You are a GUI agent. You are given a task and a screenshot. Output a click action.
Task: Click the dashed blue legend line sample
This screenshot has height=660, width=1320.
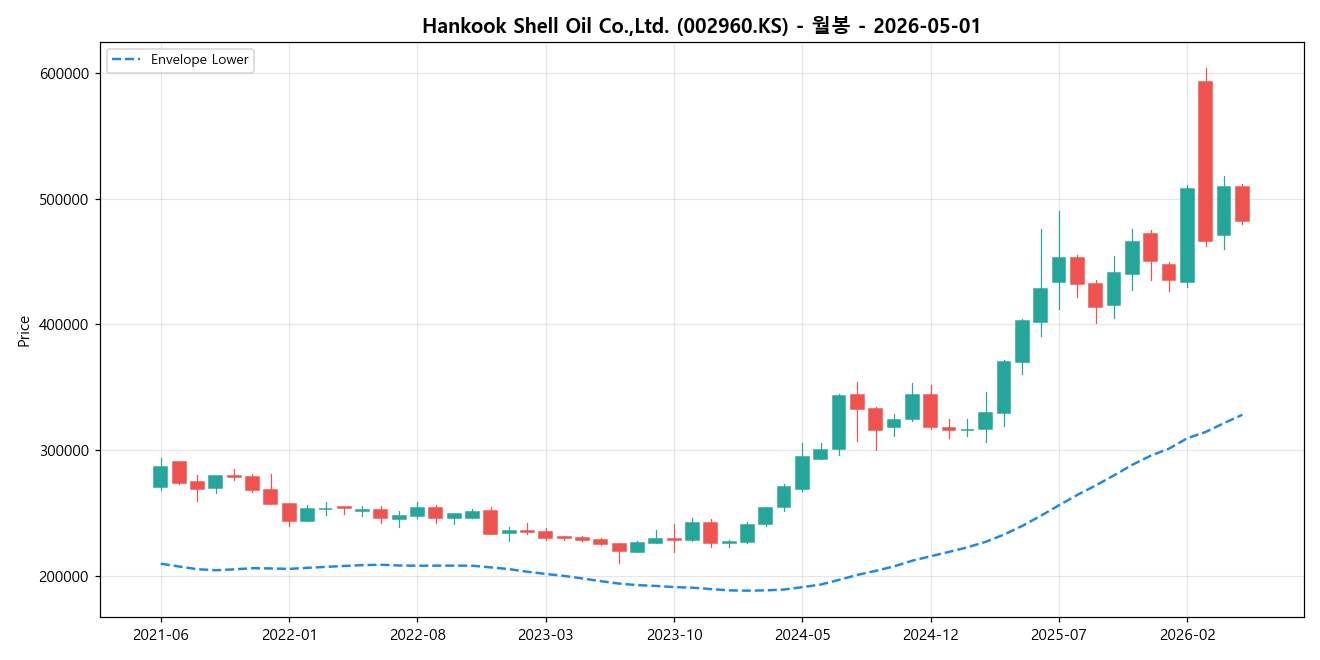pyautogui.click(x=126, y=60)
